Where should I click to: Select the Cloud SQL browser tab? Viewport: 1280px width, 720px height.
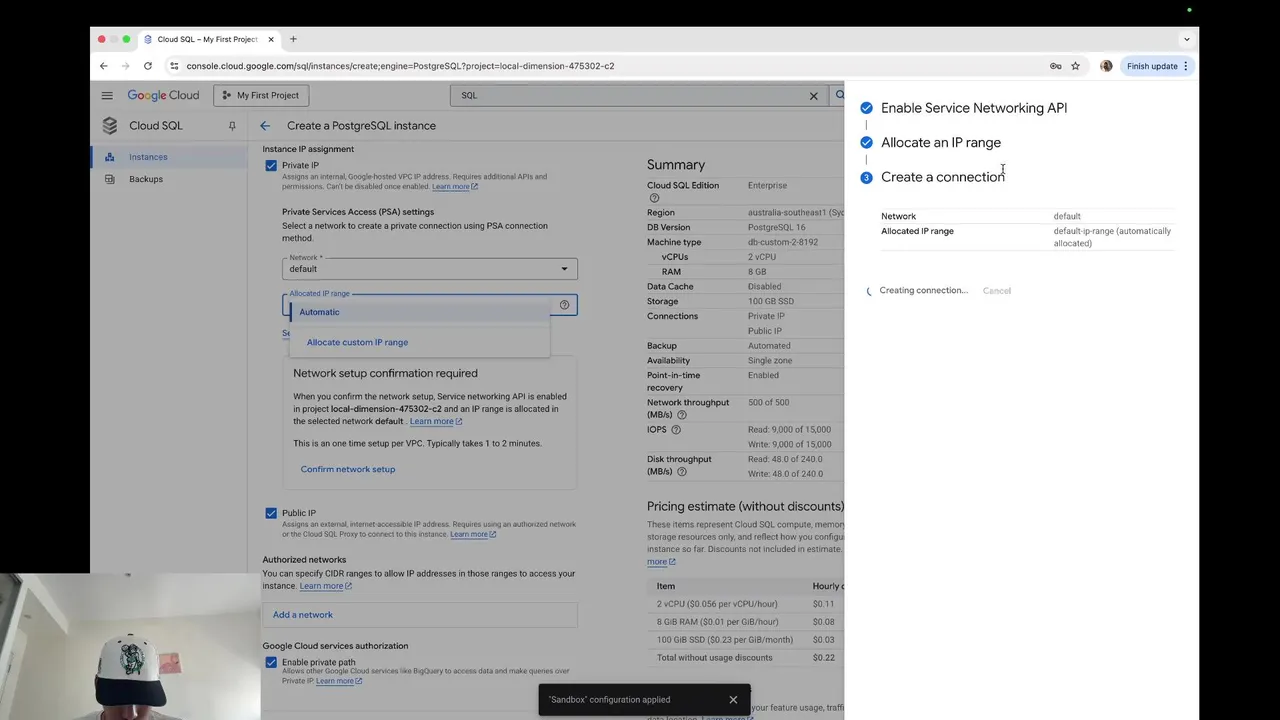point(208,39)
